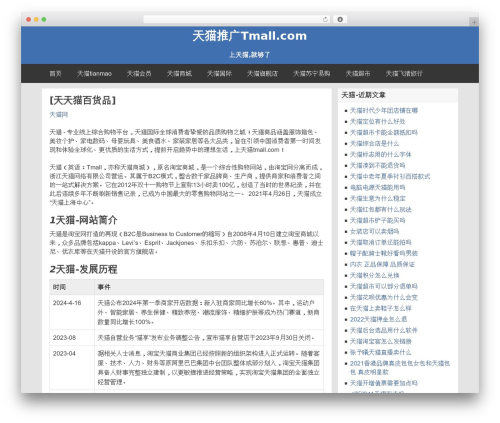The height and width of the screenshot is (423, 500).
Task: Click the date cell 2023-08
Action: coord(64,338)
